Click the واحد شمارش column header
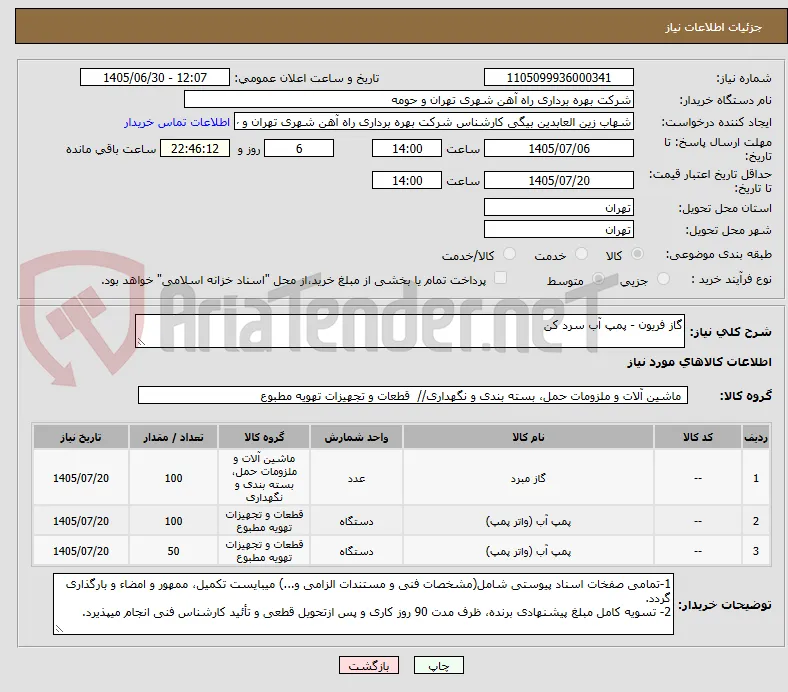This screenshot has width=788, height=692. pos(356,437)
